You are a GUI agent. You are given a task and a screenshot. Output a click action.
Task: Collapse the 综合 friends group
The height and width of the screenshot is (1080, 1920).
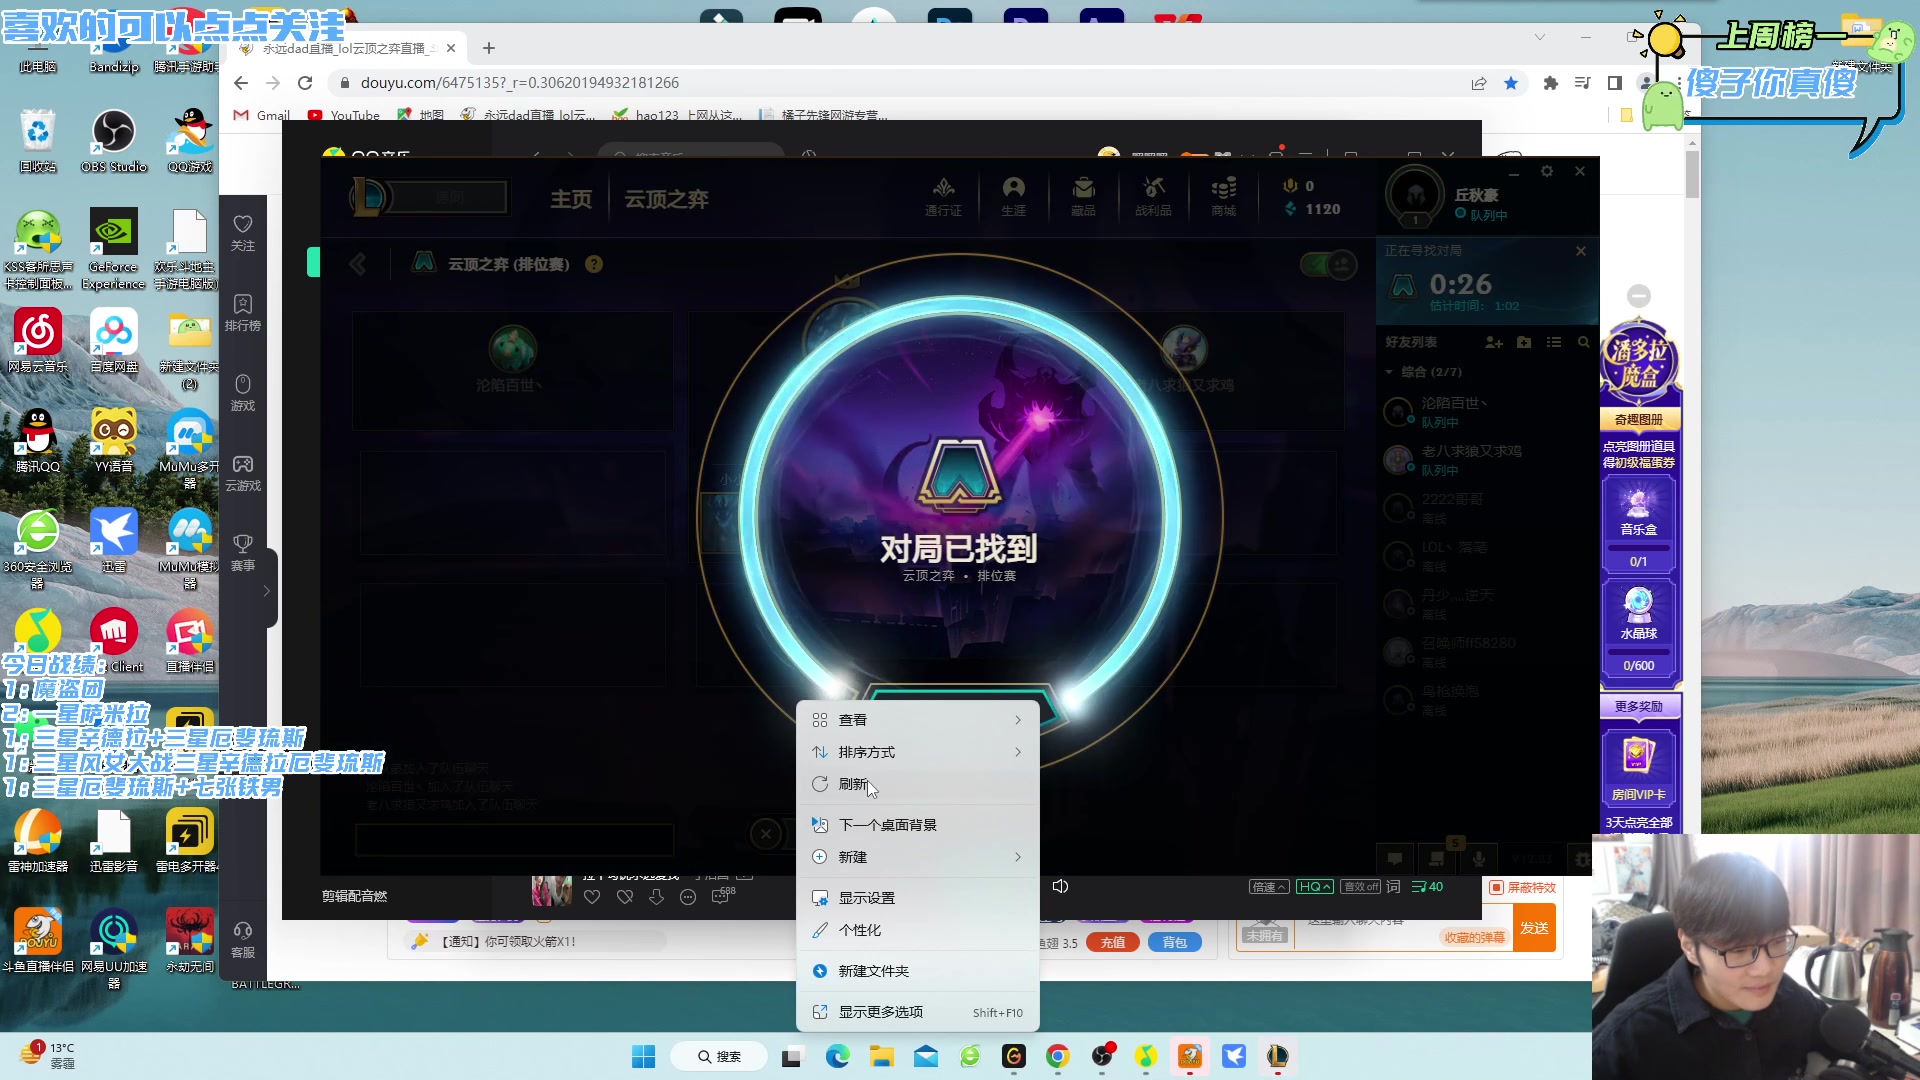pyautogui.click(x=1389, y=372)
